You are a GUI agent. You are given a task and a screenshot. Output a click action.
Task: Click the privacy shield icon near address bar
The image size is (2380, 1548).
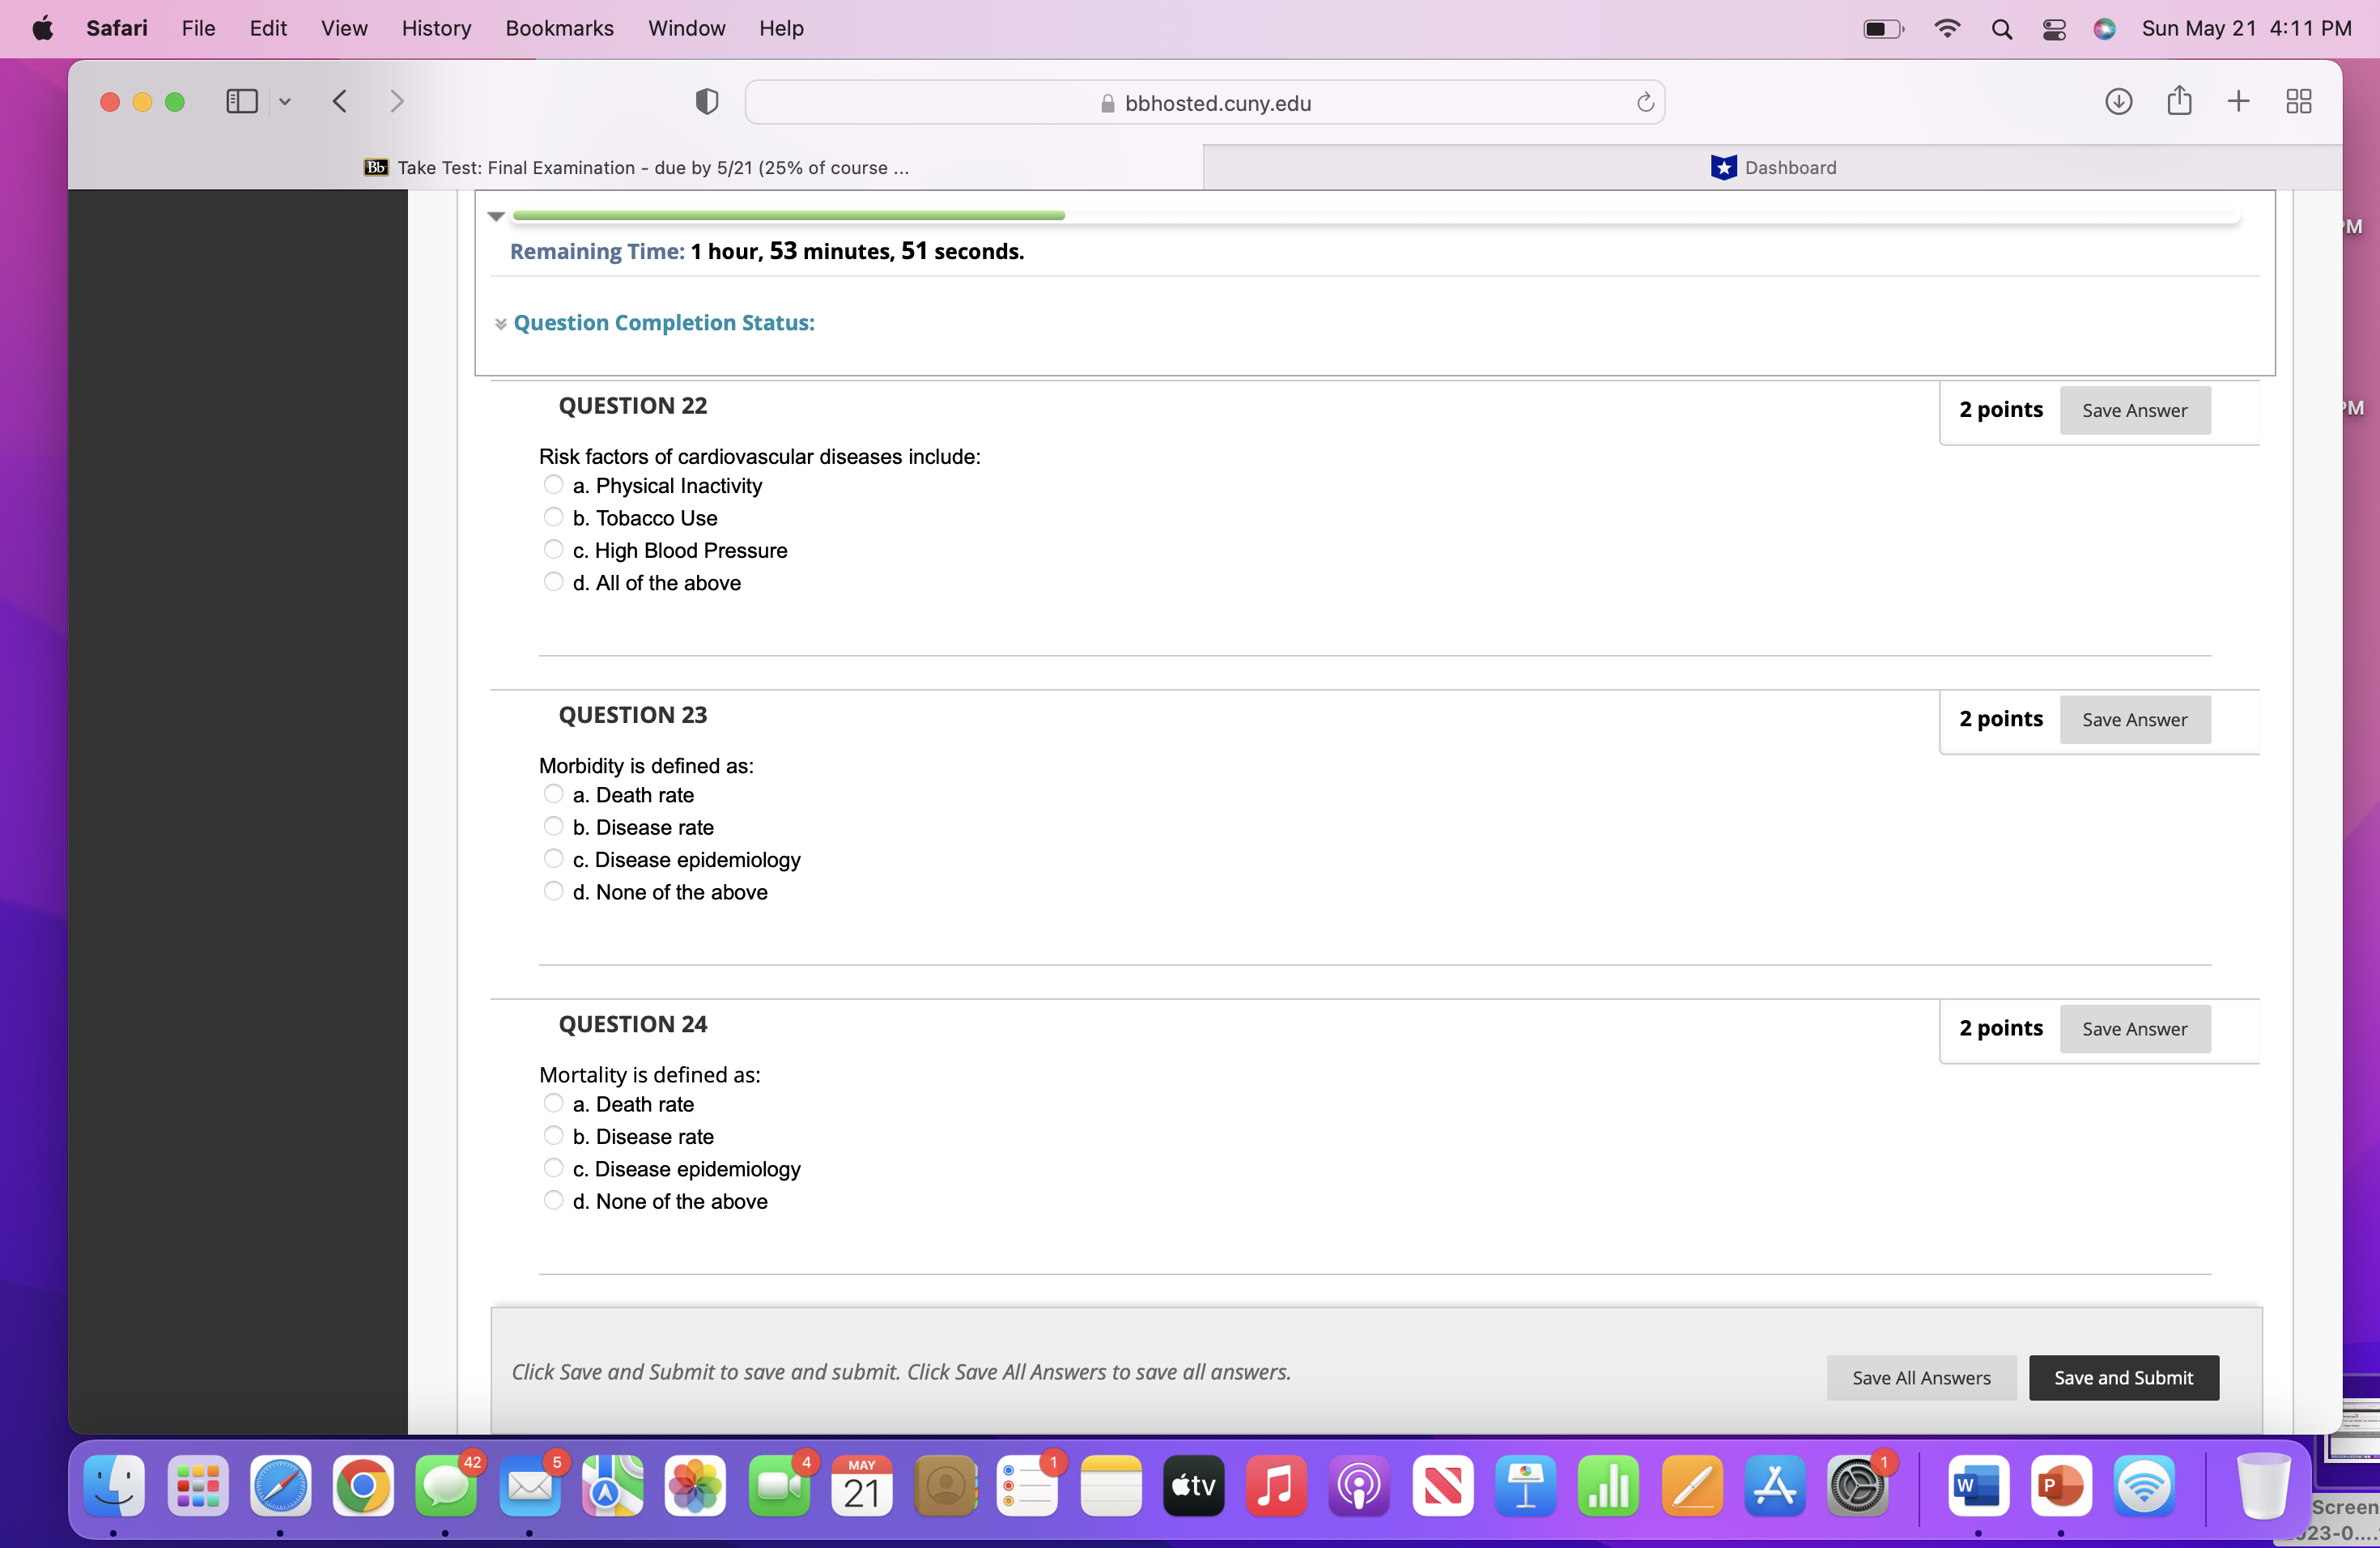[x=706, y=101]
